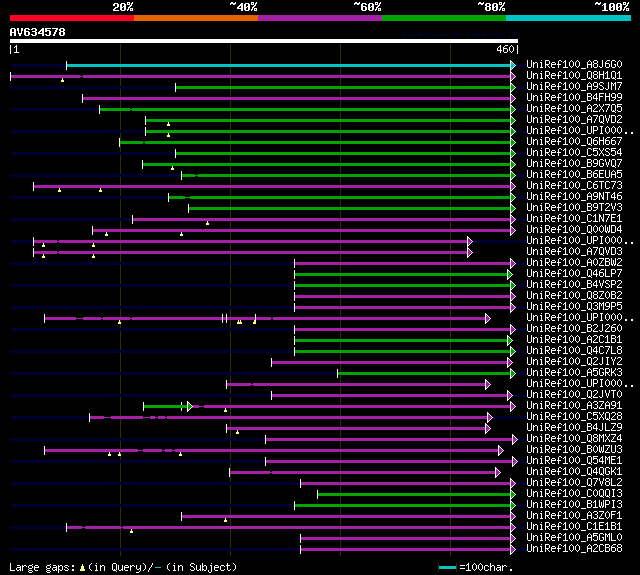
Task: Click the UniRef100_B2J260 label
Action: click(x=574, y=329)
